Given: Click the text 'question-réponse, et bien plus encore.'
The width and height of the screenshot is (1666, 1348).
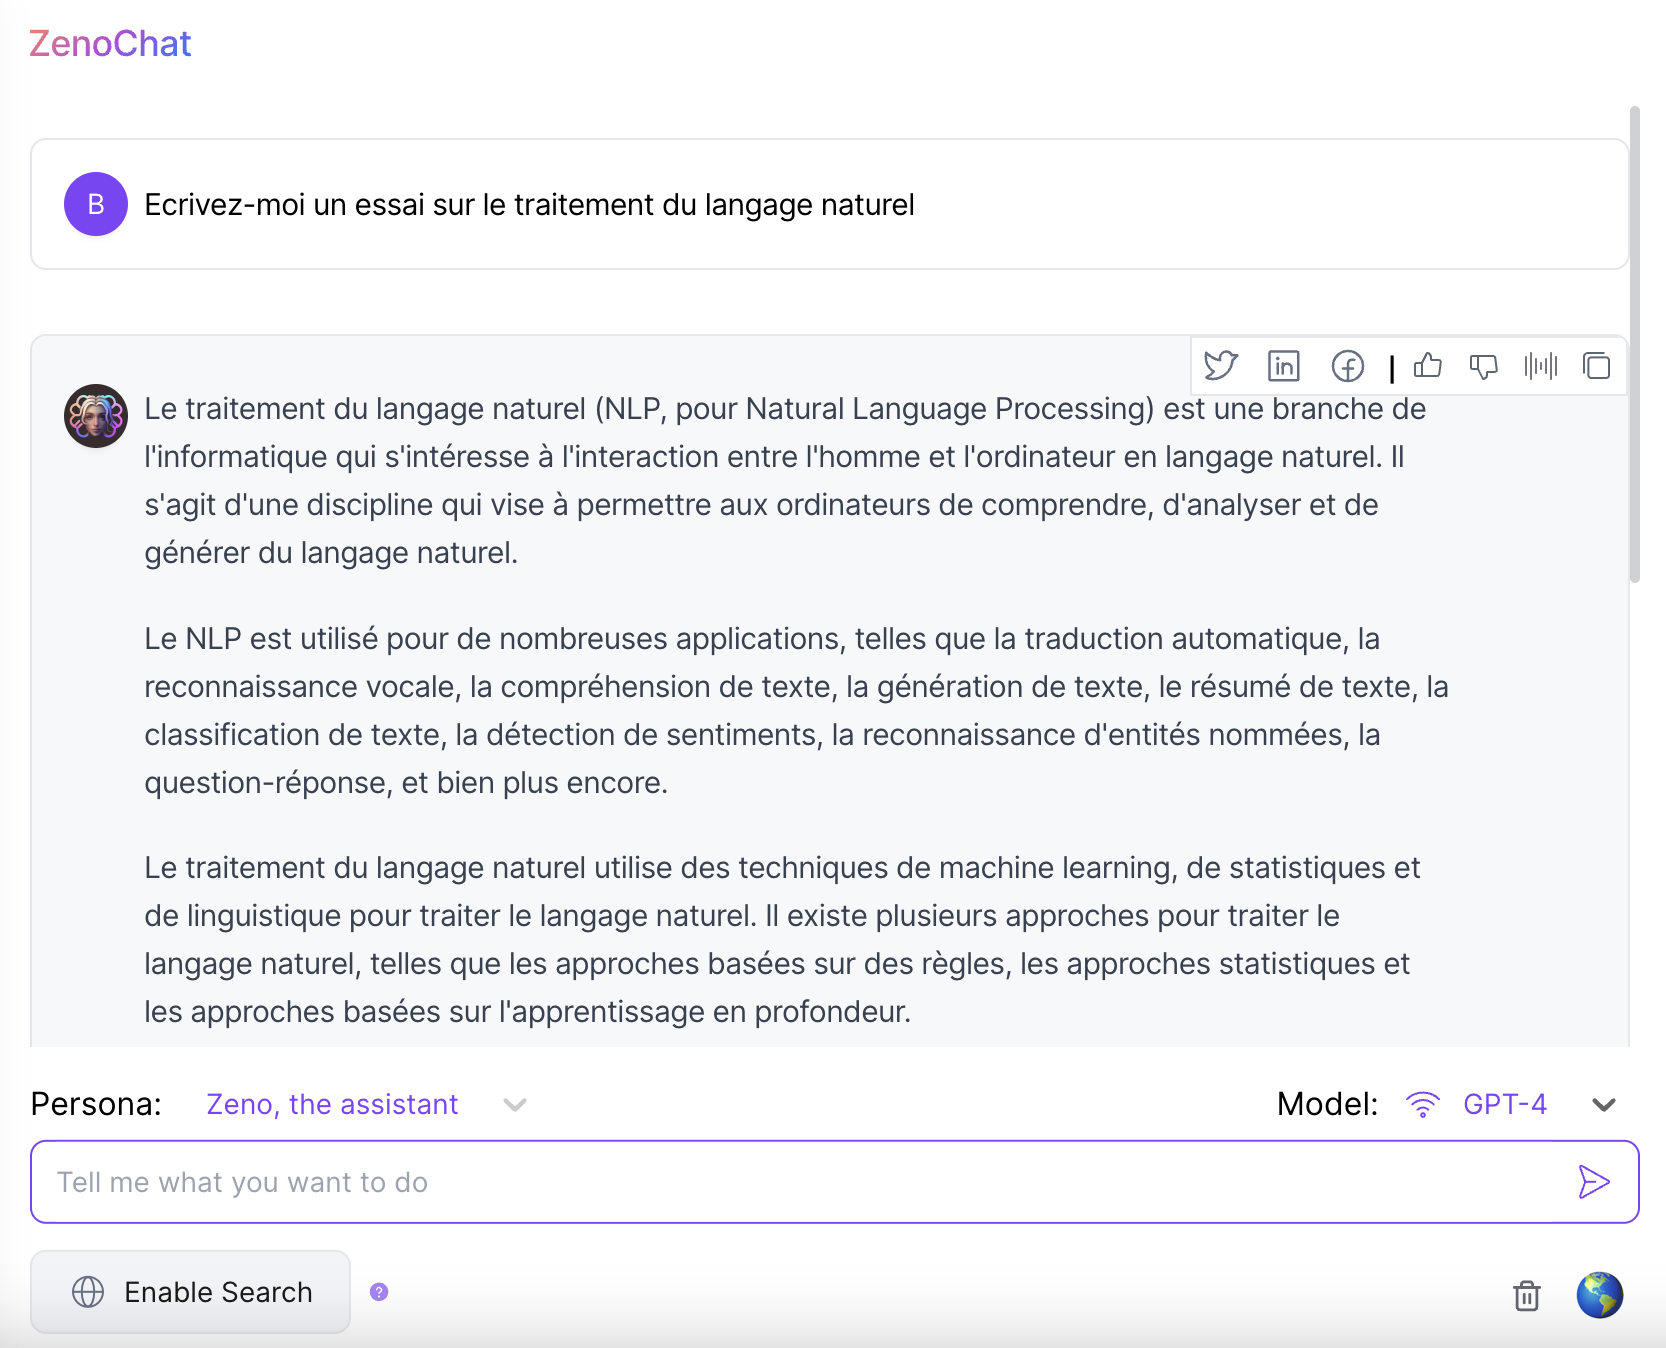Looking at the screenshot, I should (x=406, y=782).
